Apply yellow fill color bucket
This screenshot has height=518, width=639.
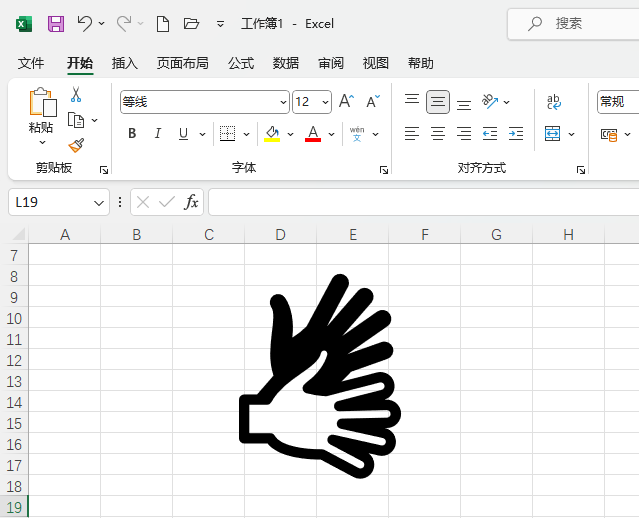point(272,134)
